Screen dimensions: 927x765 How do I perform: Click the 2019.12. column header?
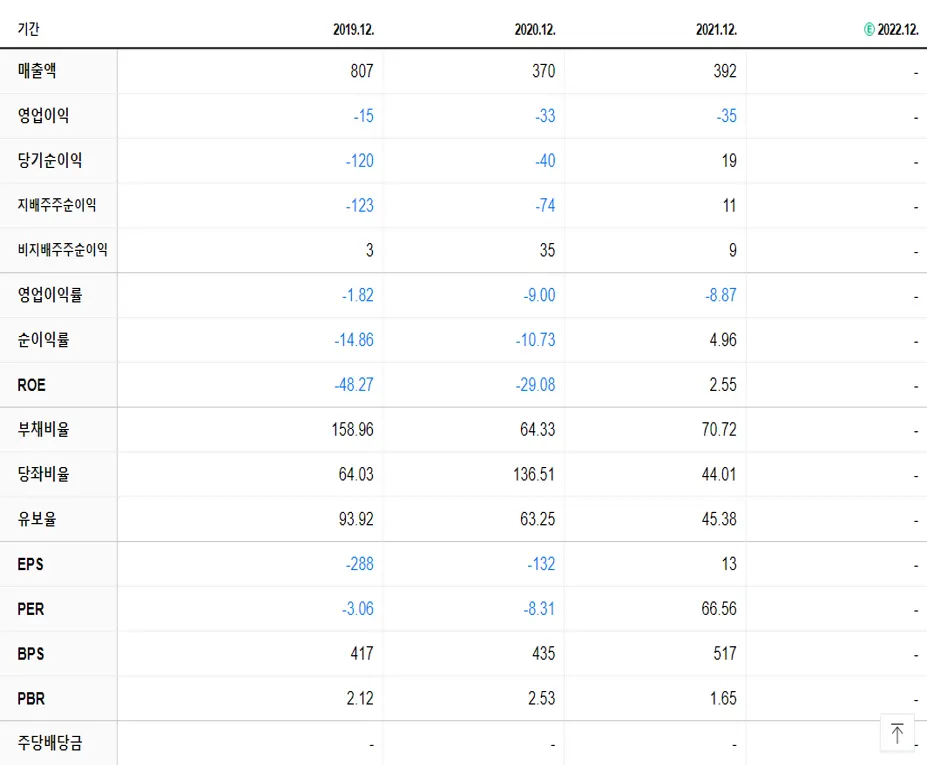[x=355, y=29]
